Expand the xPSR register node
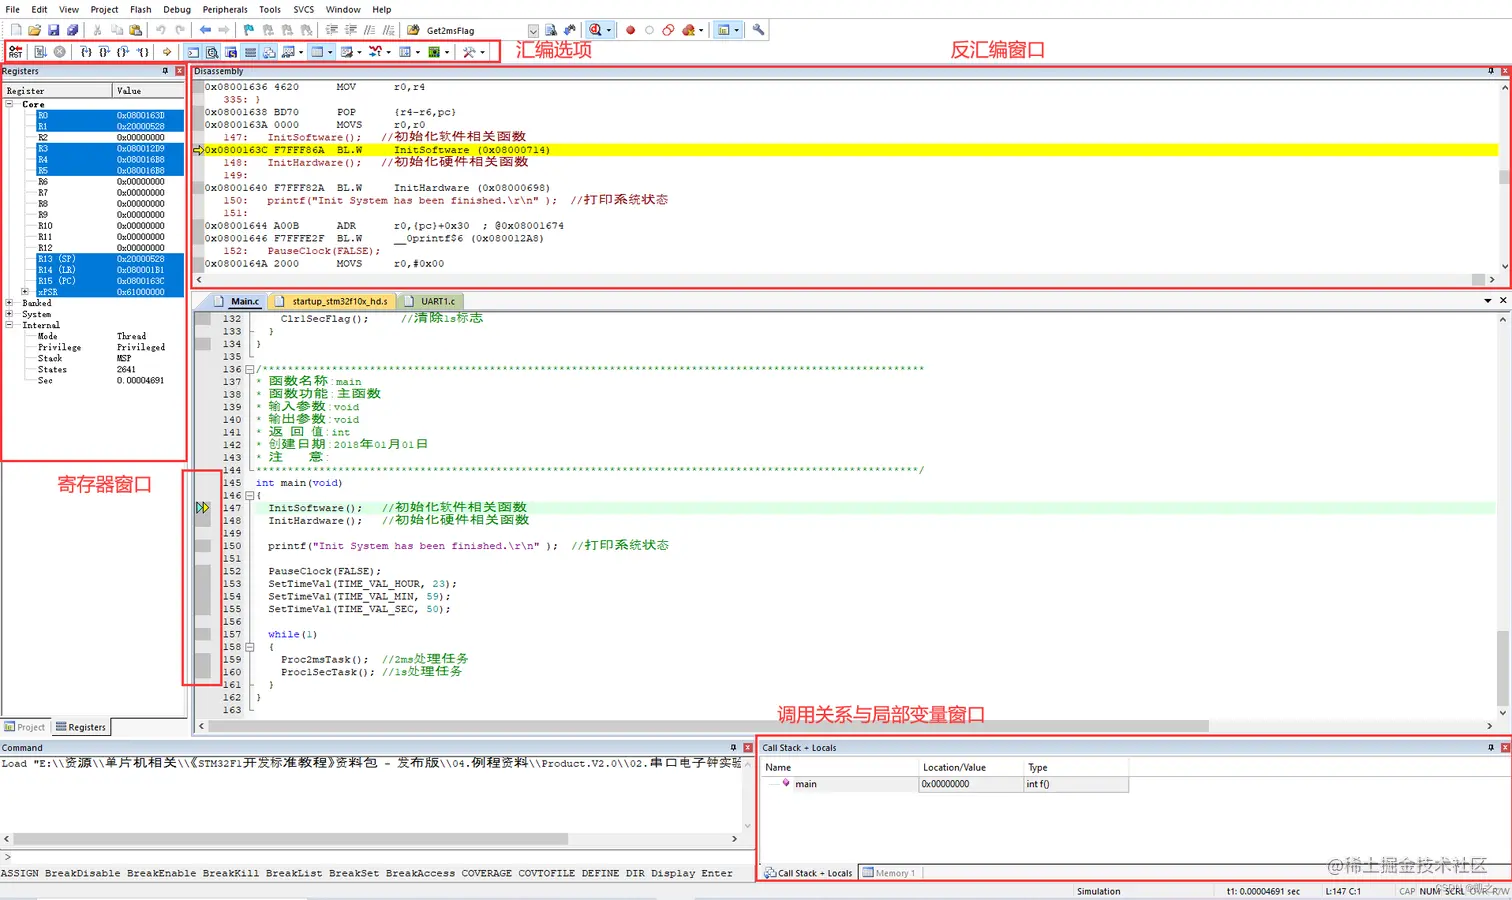 coord(26,292)
